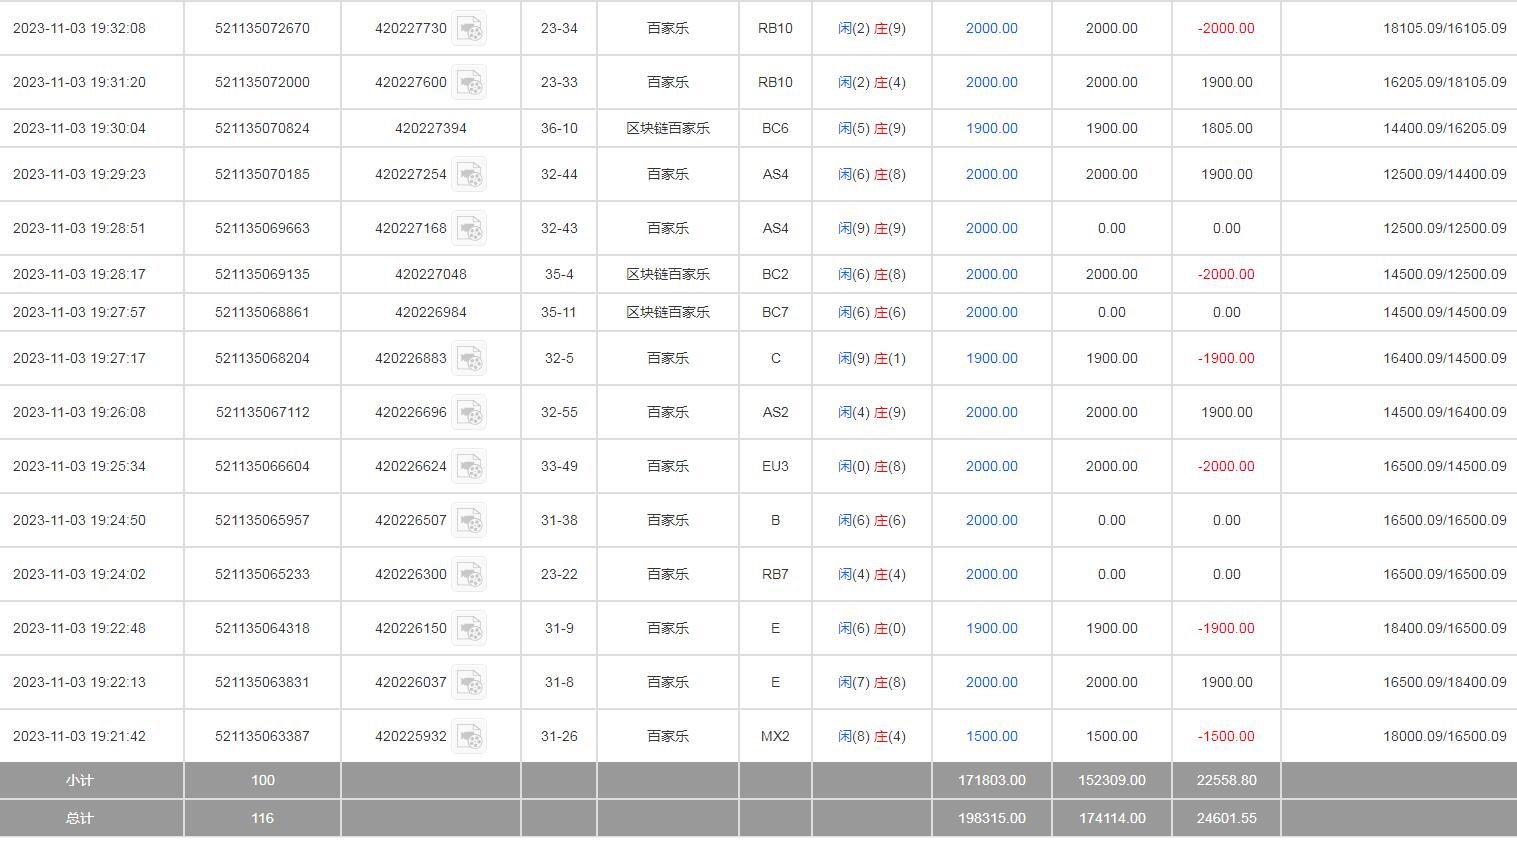The height and width of the screenshot is (841, 1517).
Task: Select order number 521135070824
Action: coord(262,128)
